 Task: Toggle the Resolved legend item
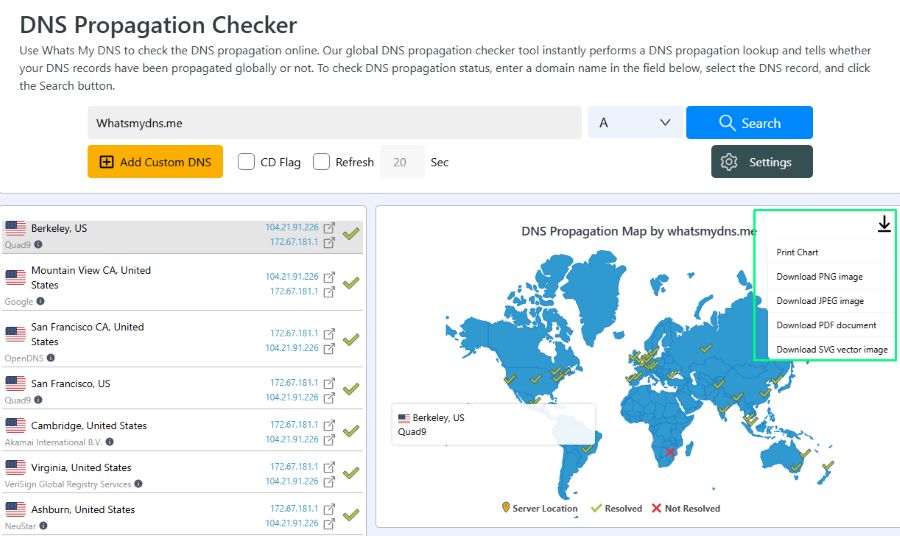click(616, 508)
